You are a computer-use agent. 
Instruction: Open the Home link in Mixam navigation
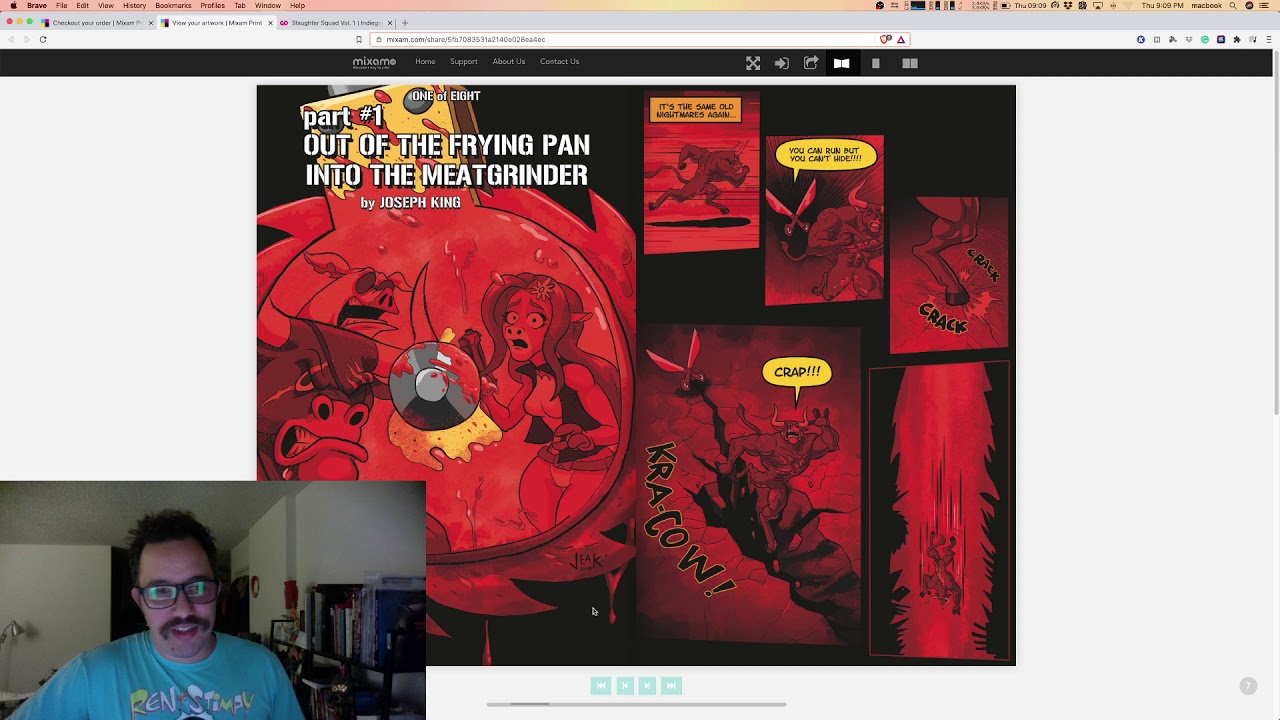pyautogui.click(x=425, y=62)
